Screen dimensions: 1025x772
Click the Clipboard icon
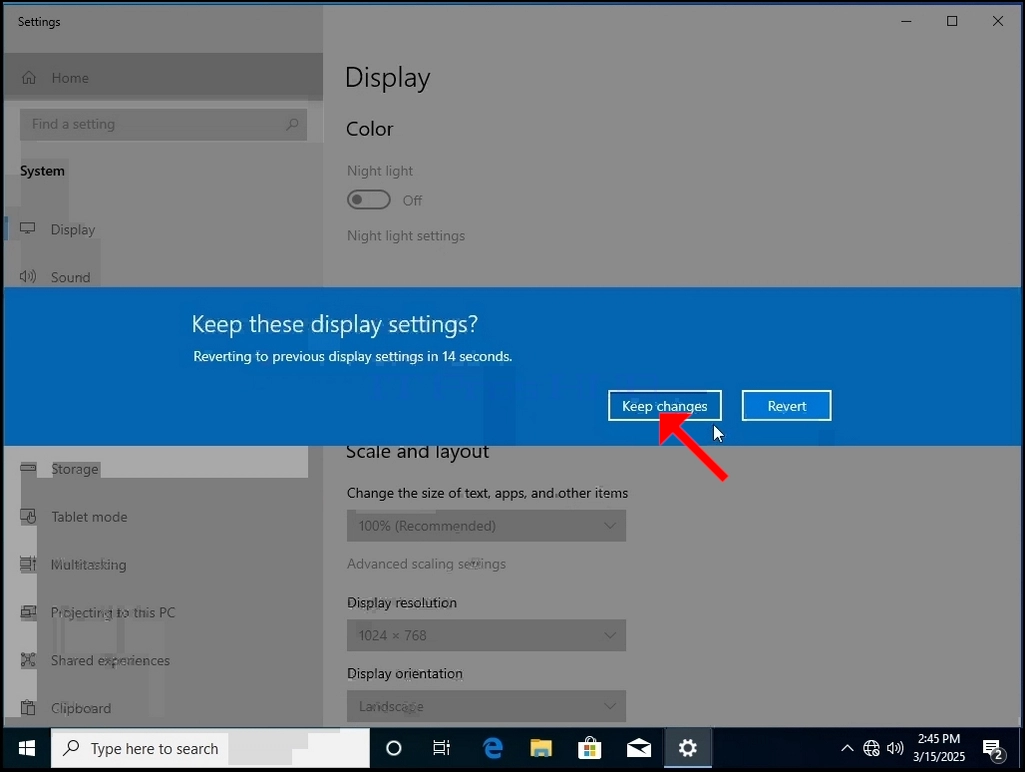(x=28, y=708)
